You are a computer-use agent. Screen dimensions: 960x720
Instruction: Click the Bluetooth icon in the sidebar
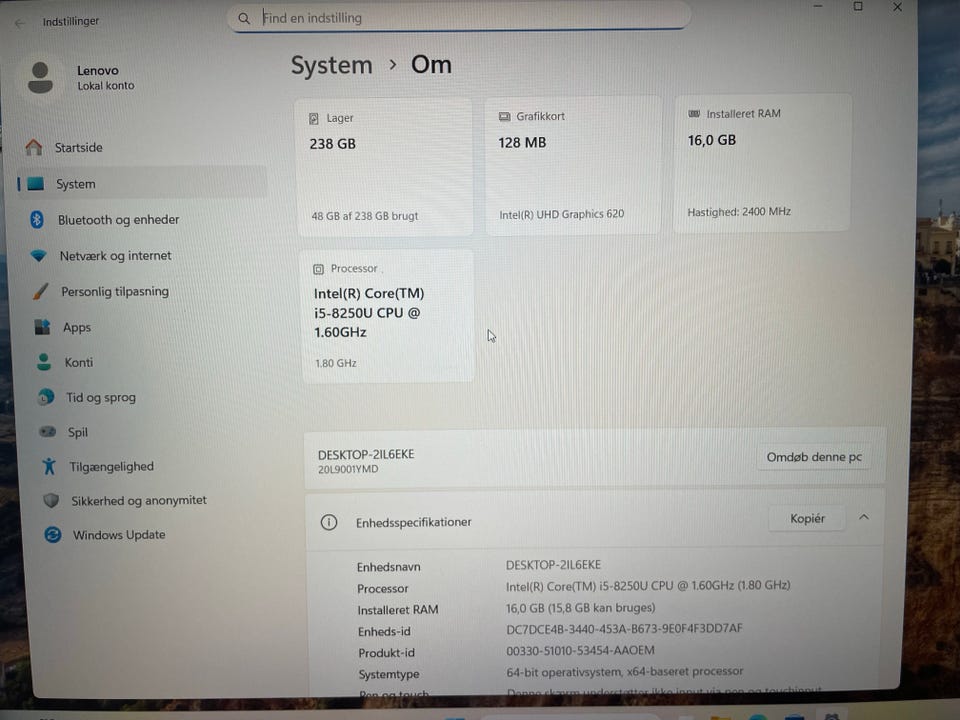(x=37, y=219)
